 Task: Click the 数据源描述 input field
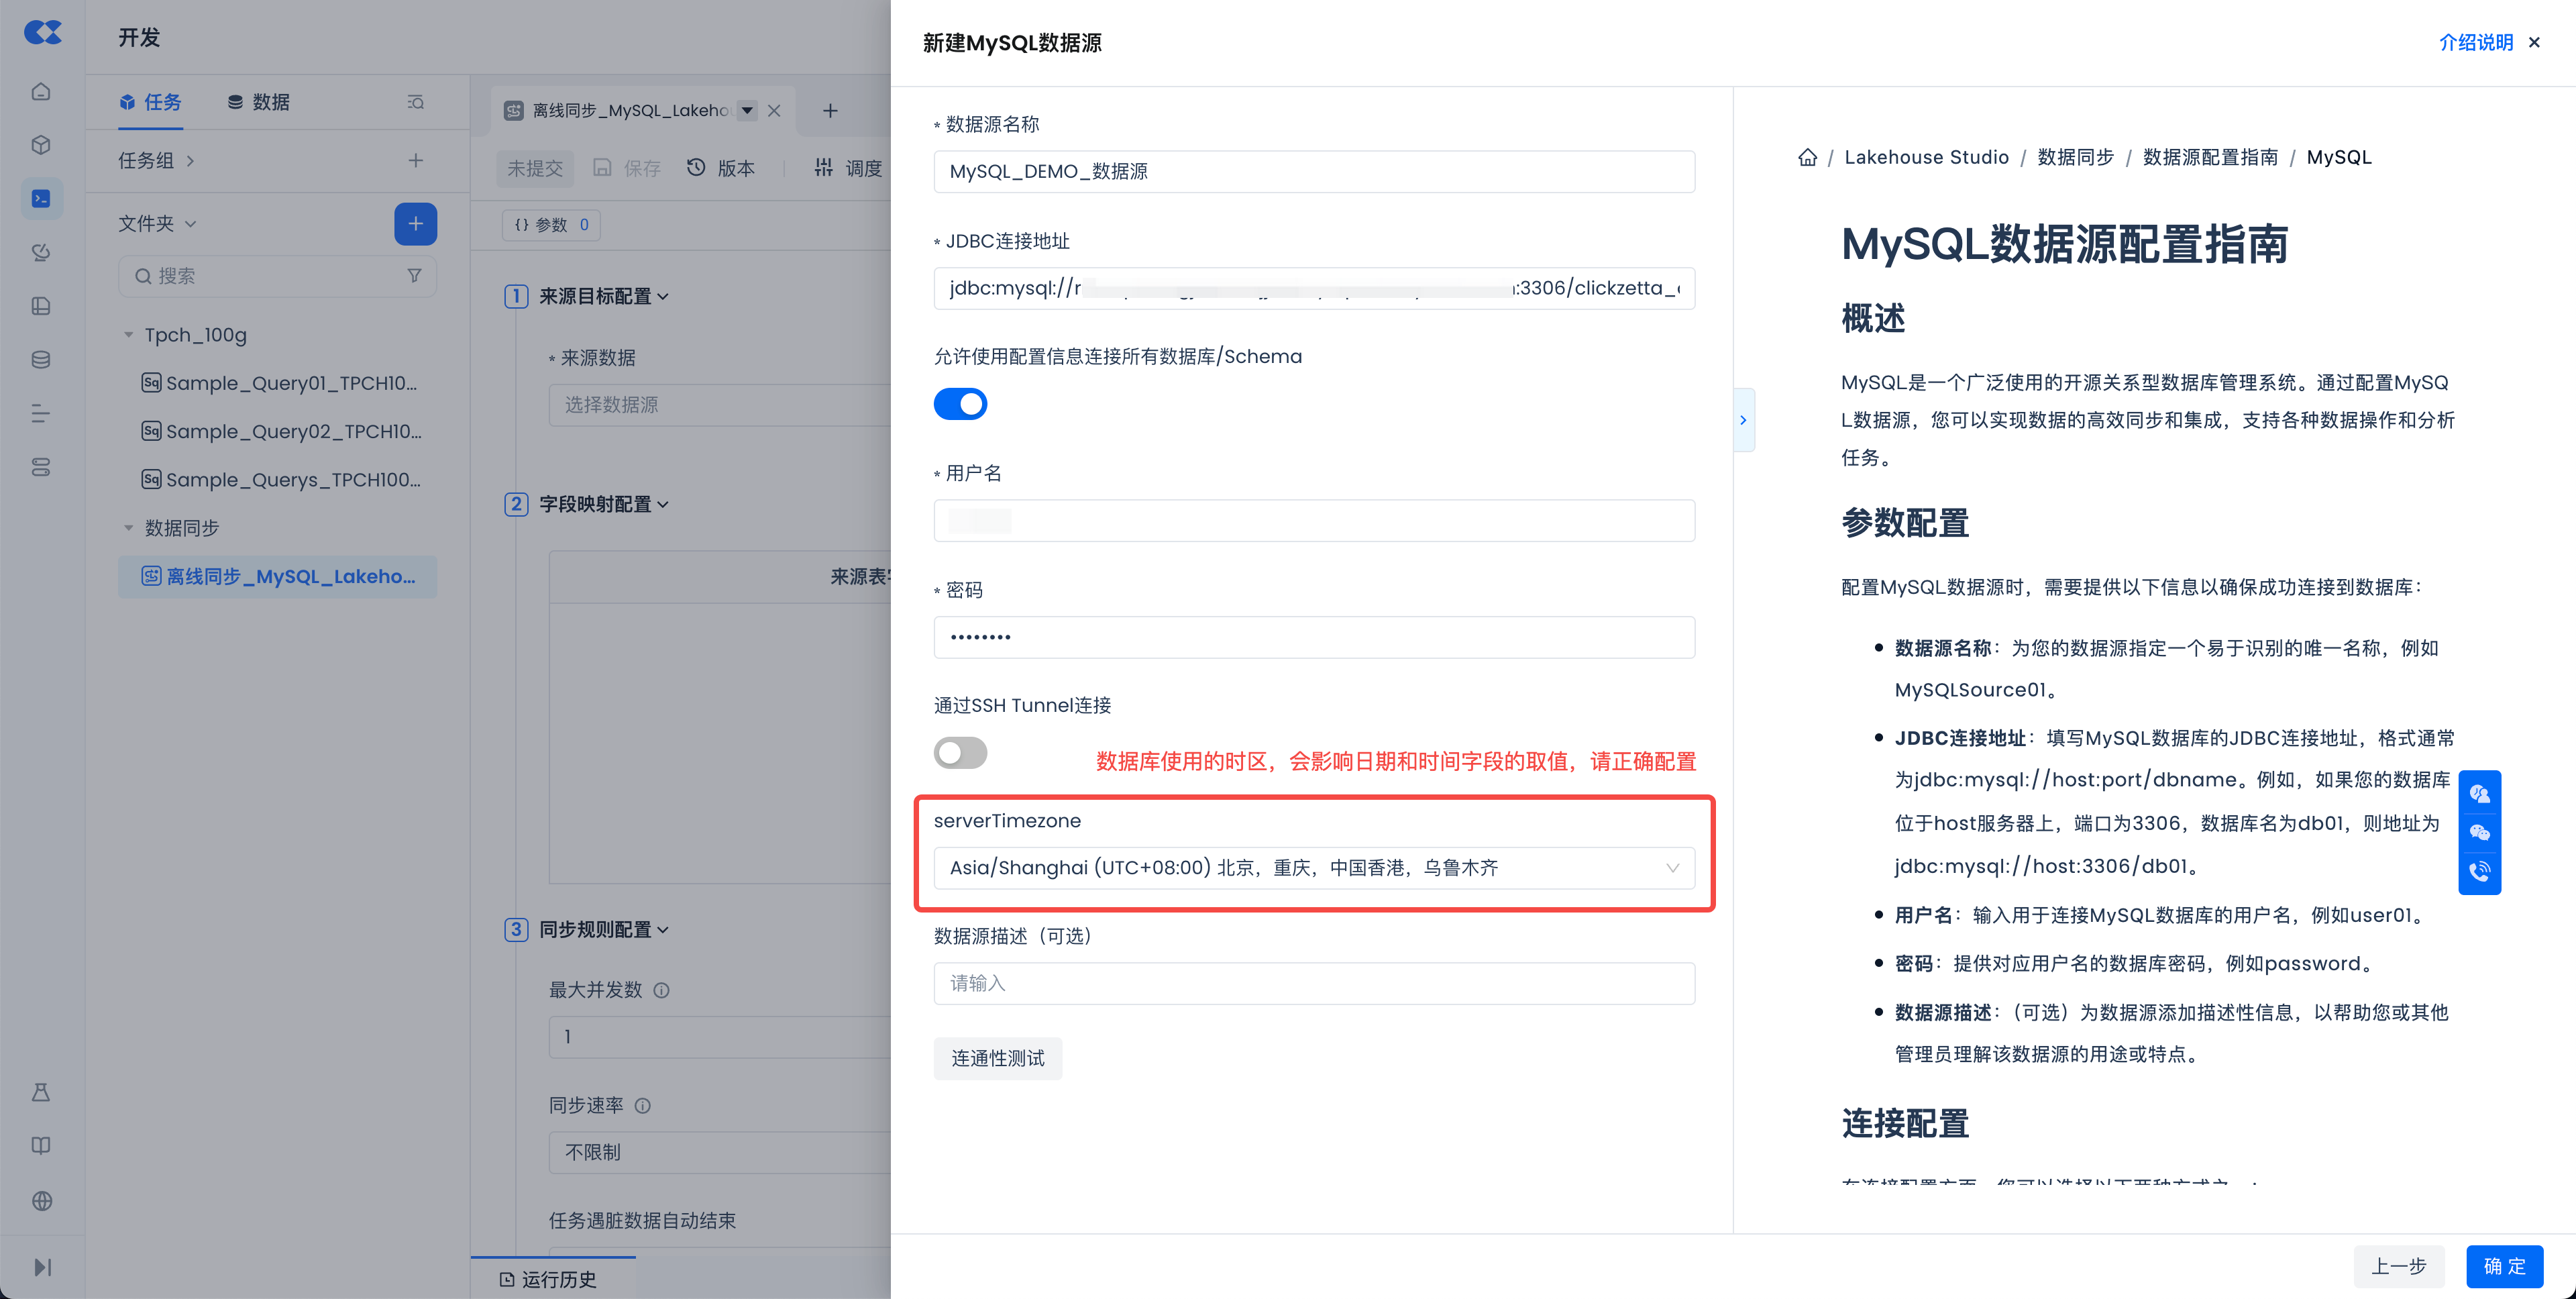tap(1313, 983)
